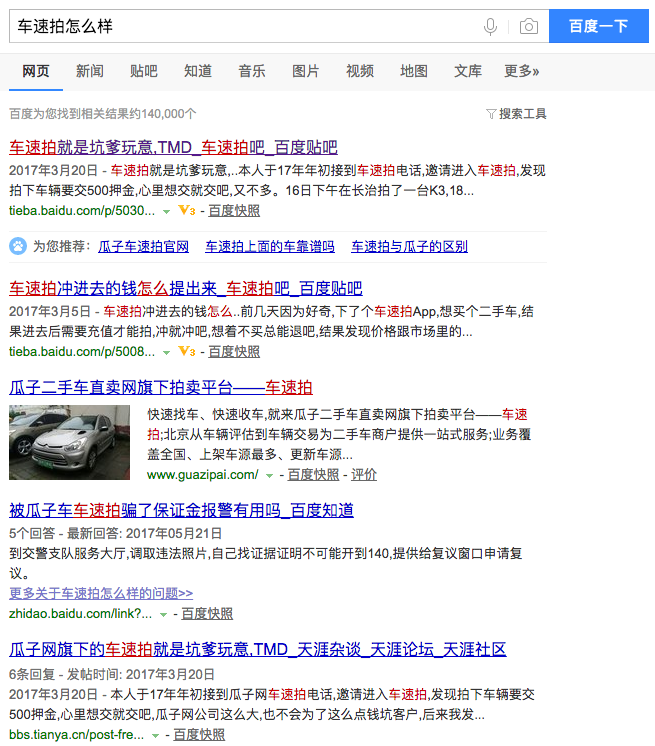Viewport: 655px width, 746px height.
Task: Open 百度快照 for tieba.baidu.com/p/5030 result
Action: pyautogui.click(x=234, y=211)
